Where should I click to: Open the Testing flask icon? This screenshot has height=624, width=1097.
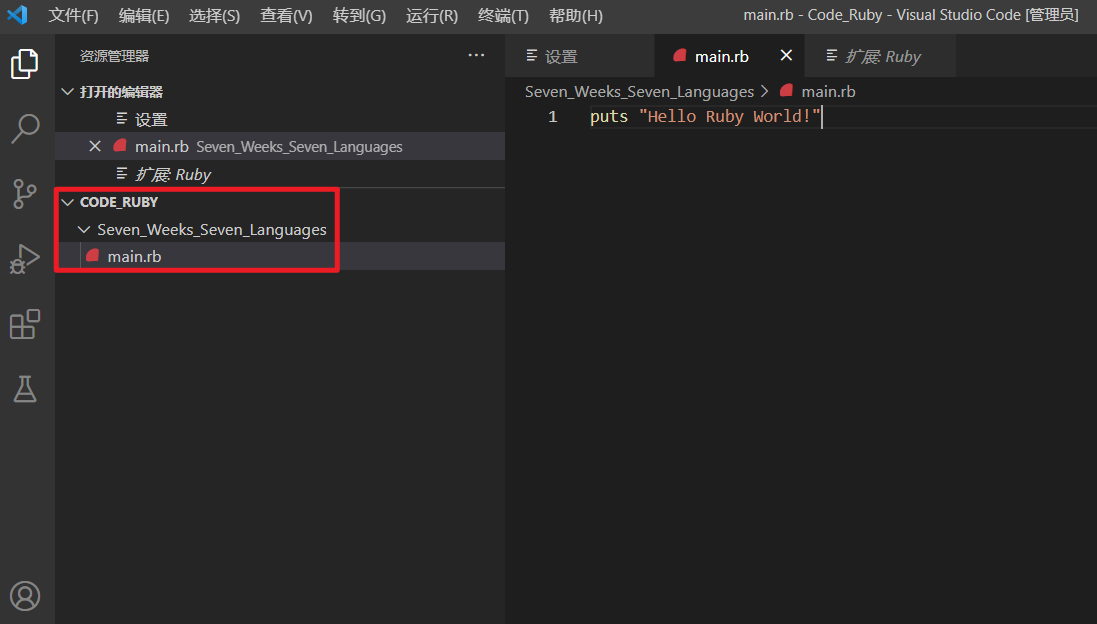25,389
